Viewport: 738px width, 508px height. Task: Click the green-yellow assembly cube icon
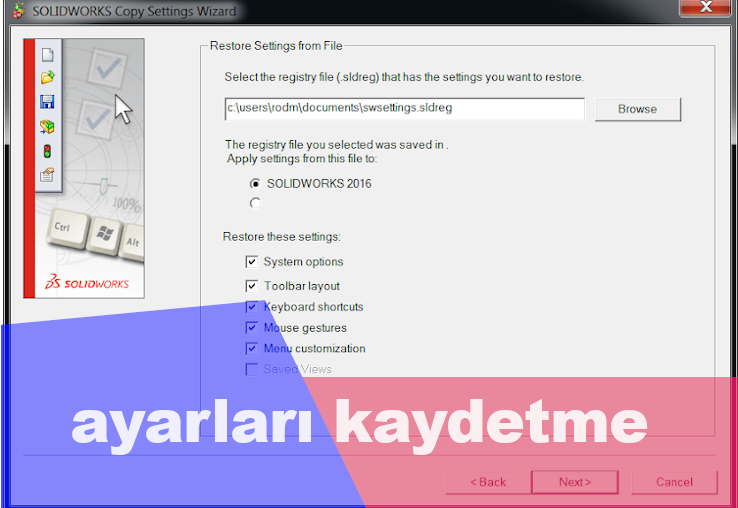[47, 127]
